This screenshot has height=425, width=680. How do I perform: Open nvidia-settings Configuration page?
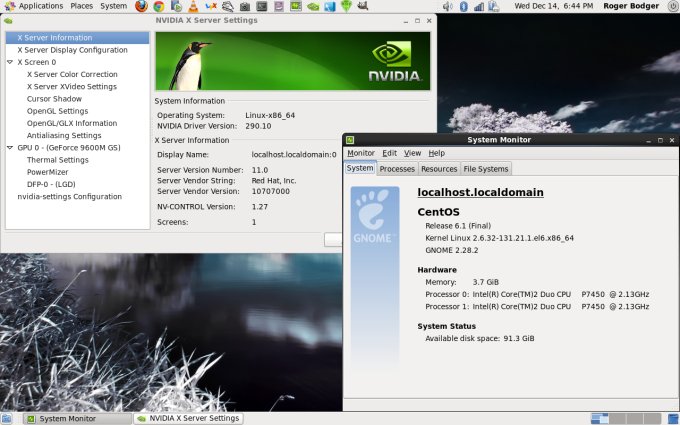coord(69,196)
